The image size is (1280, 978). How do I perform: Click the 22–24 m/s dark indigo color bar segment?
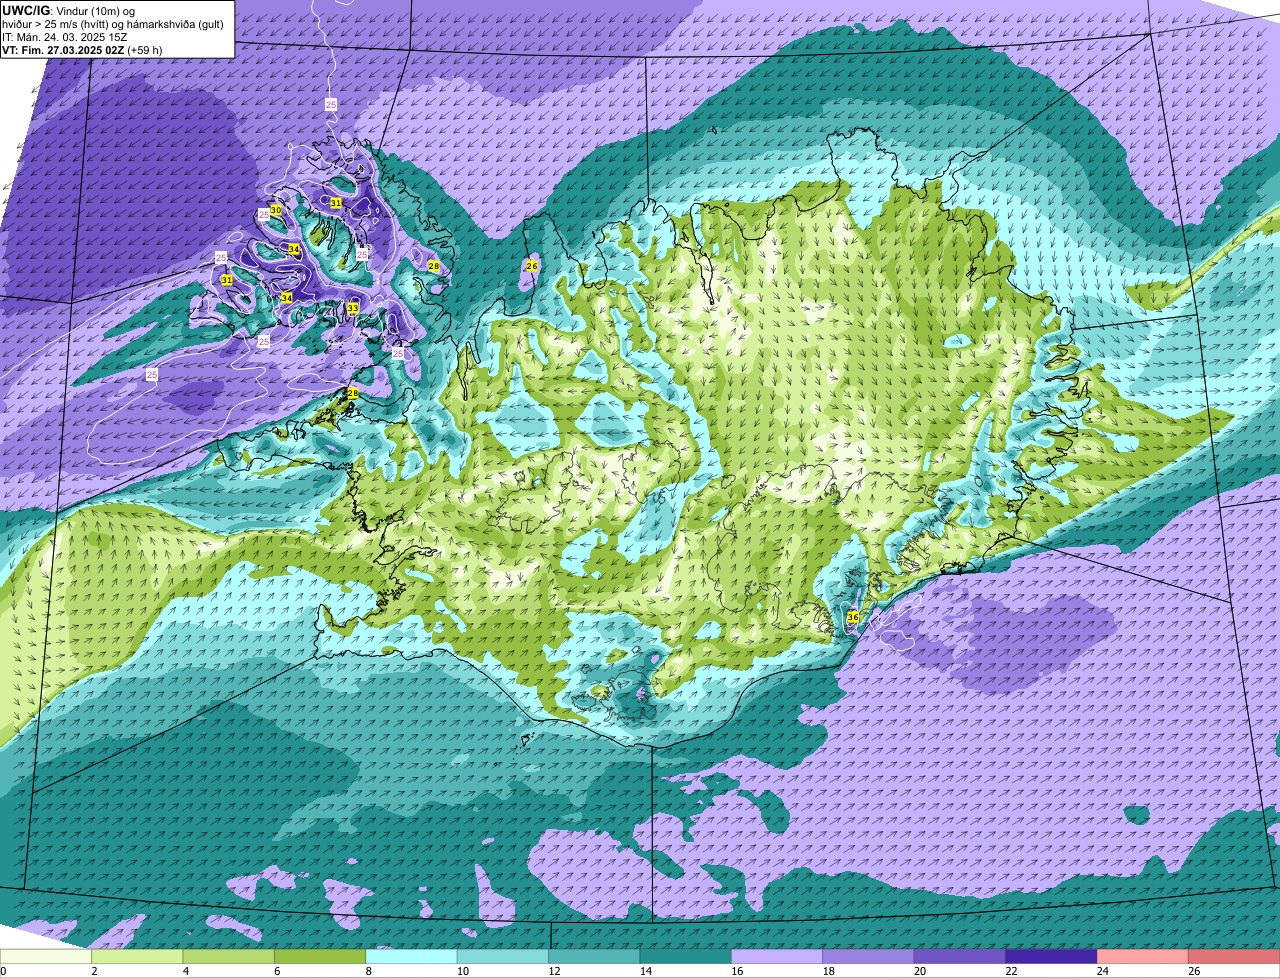1052,957
